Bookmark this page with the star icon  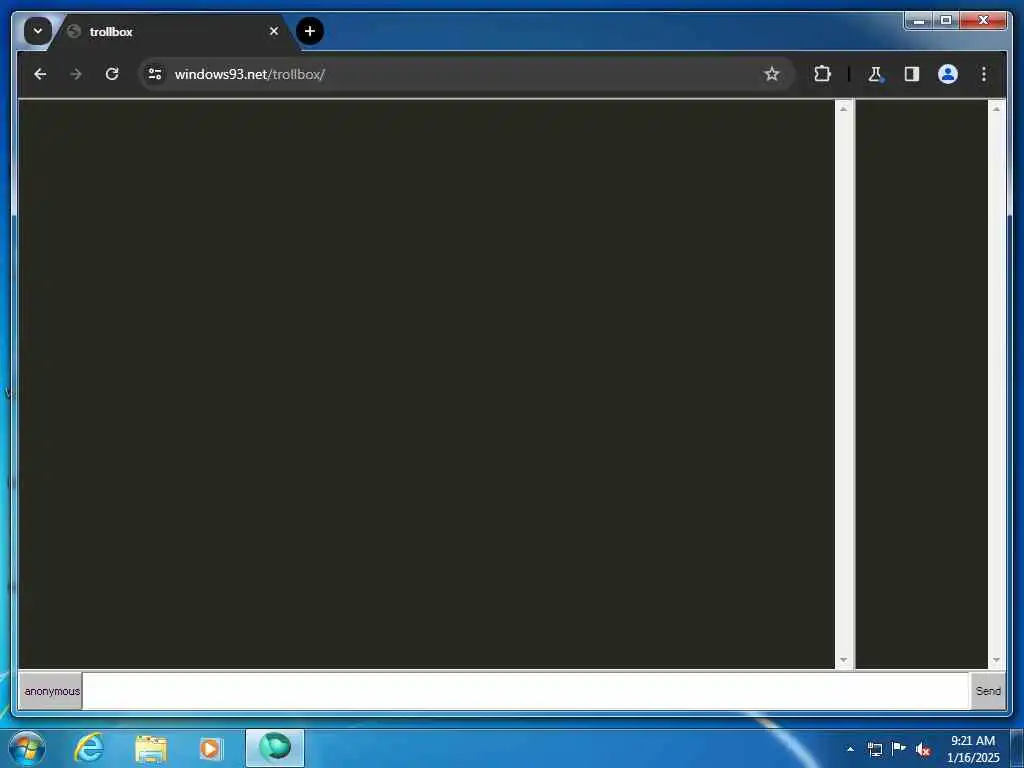(771, 74)
